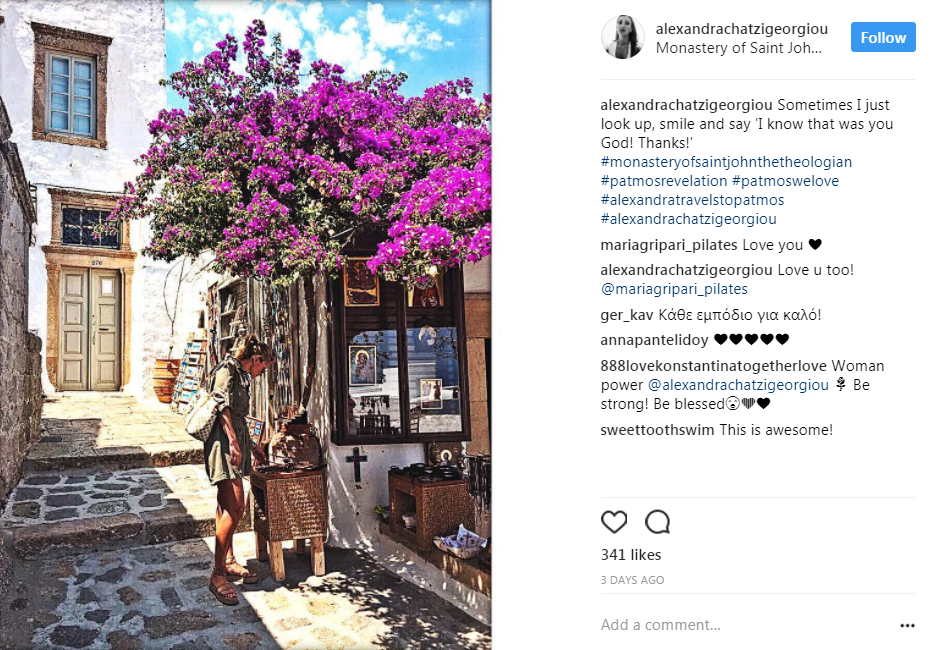Open @alexandrachatzigeorgiou mention in Woman power comment
The image size is (937, 650).
738,385
